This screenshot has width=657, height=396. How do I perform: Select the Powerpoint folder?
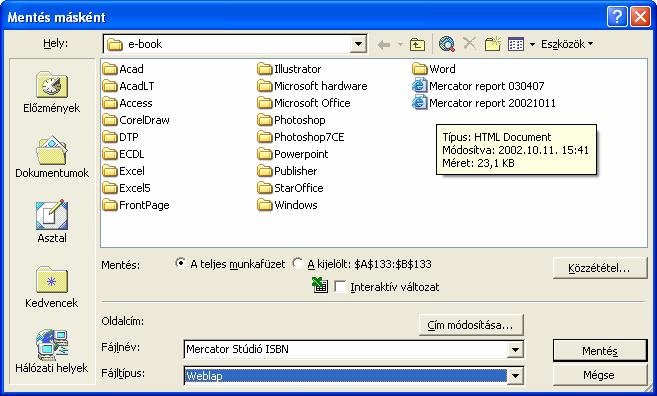point(293,154)
